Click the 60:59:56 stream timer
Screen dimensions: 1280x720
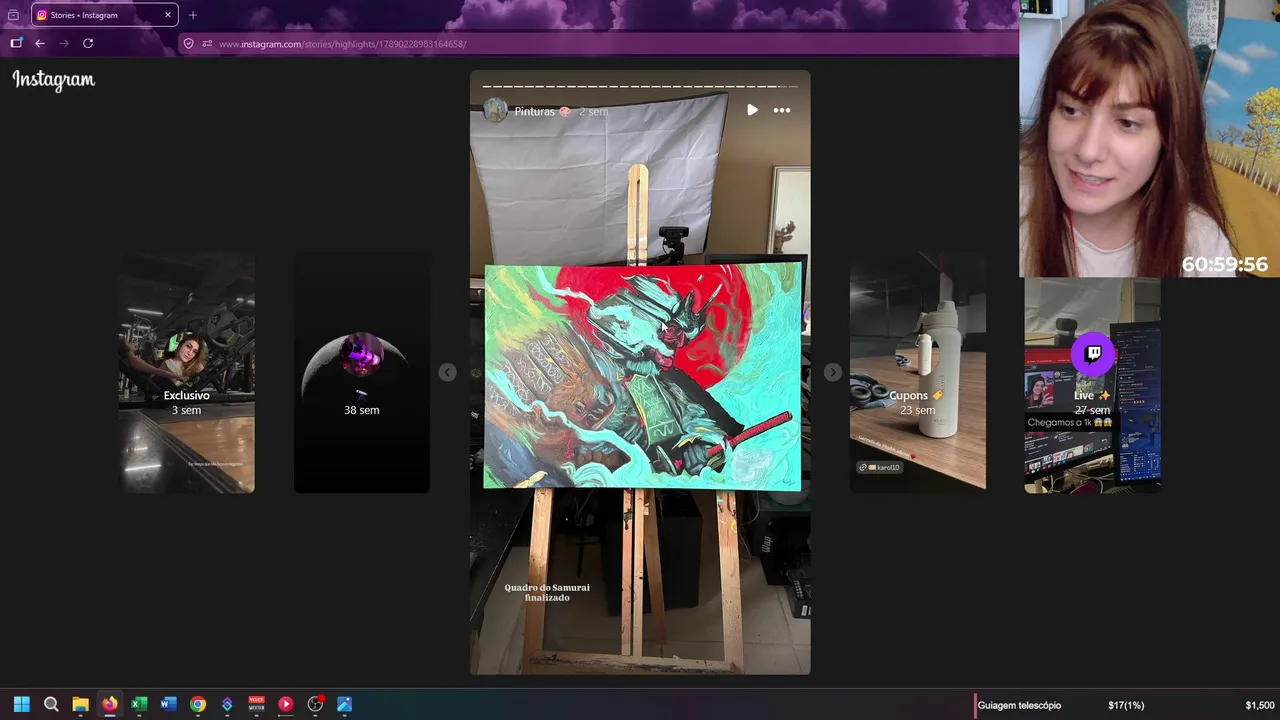tap(1224, 264)
